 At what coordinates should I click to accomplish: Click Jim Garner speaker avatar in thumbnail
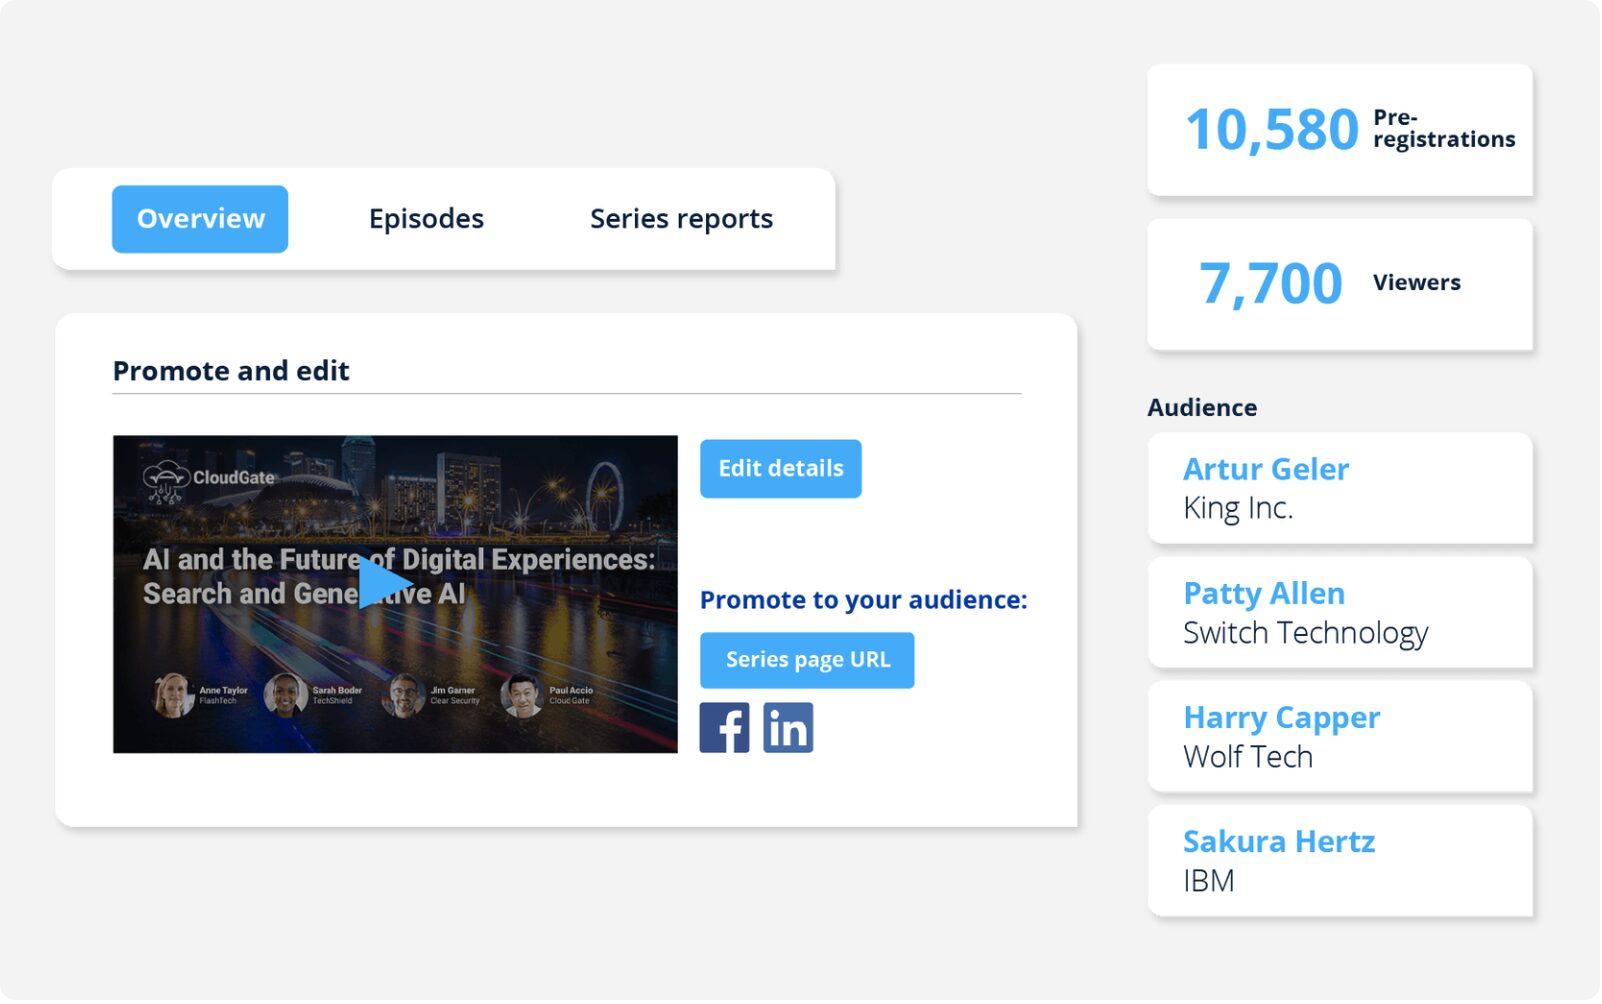[405, 696]
